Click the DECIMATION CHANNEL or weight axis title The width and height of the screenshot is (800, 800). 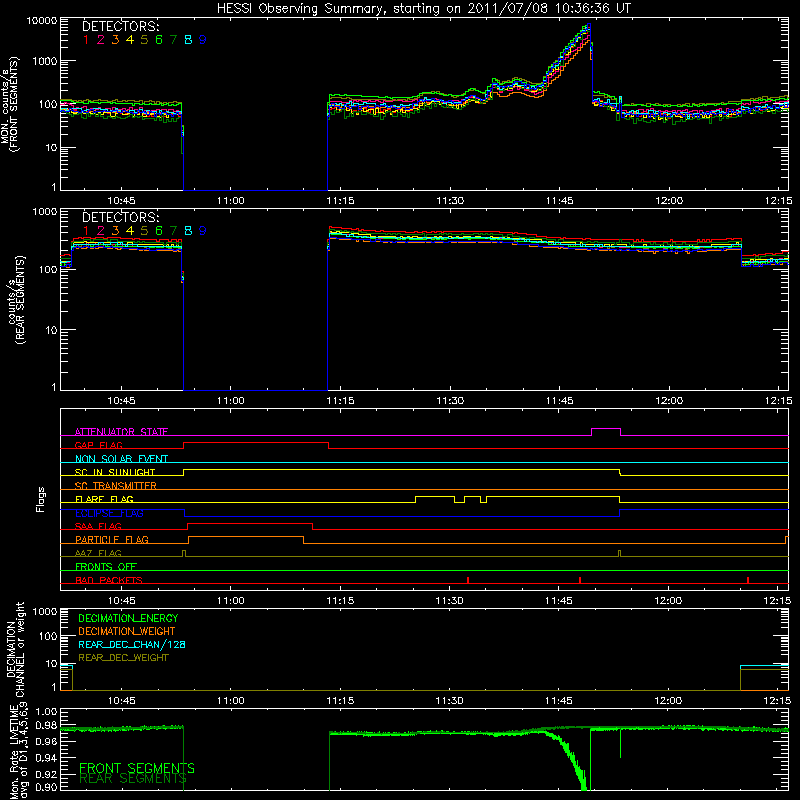pos(15,649)
